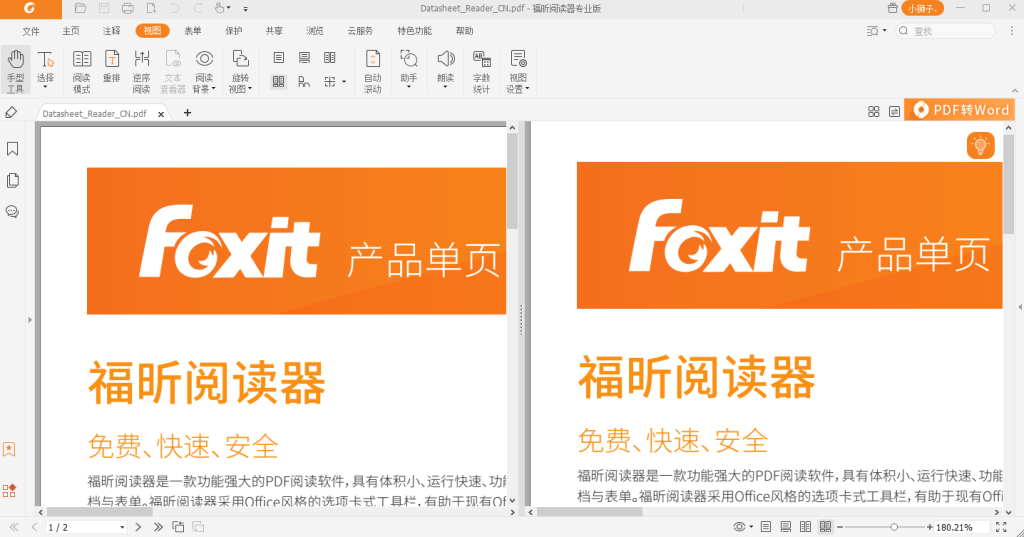
Task: Close the Datasheet_Reader_CN.pdf tab
Action: (161, 114)
